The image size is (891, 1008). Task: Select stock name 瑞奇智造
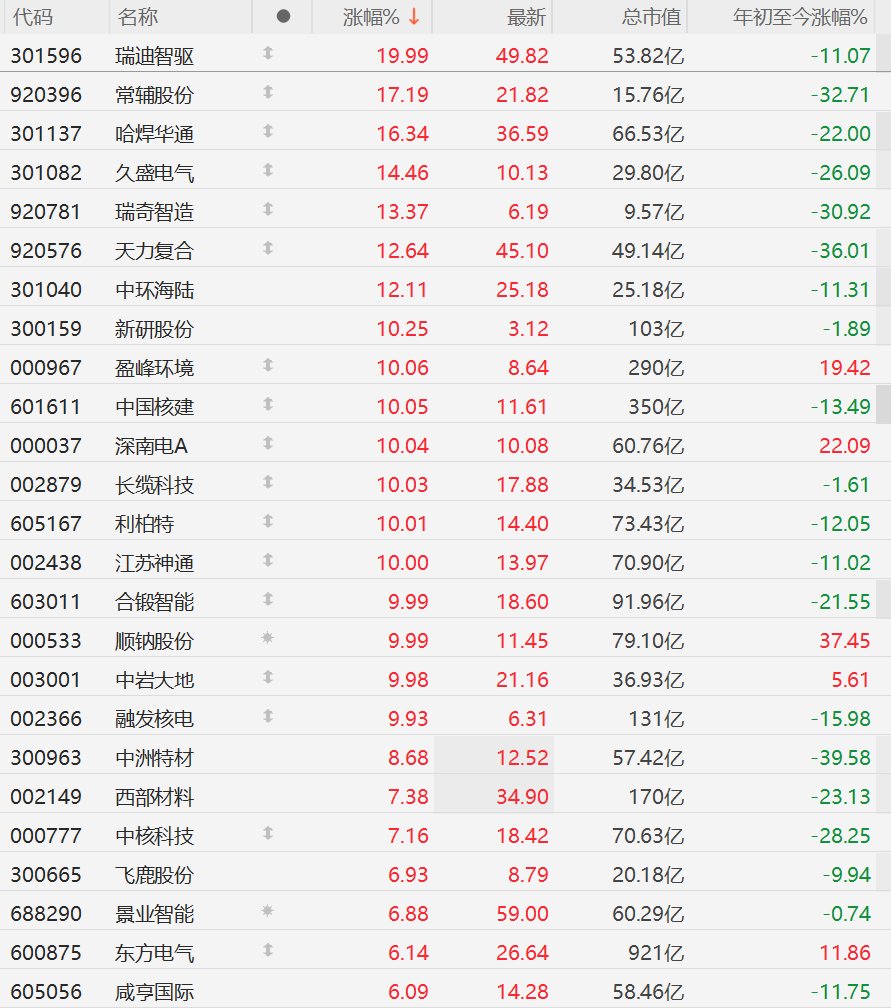[x=154, y=212]
